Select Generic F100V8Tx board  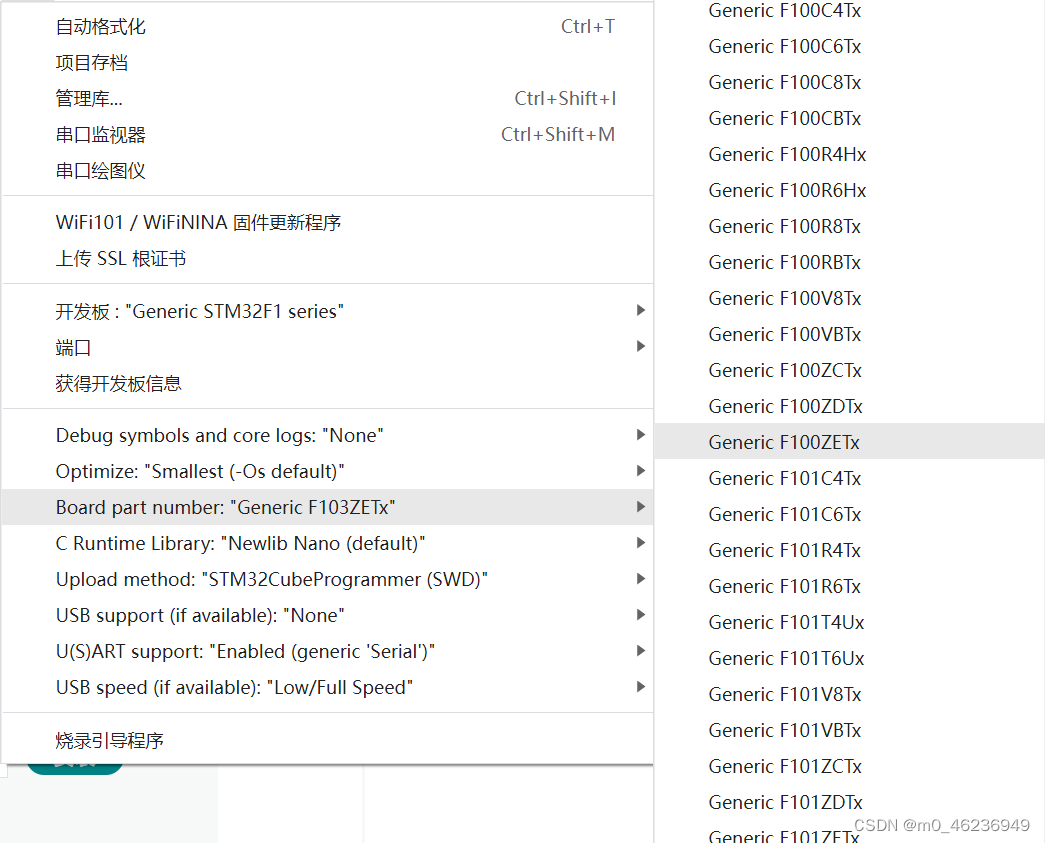850,299
